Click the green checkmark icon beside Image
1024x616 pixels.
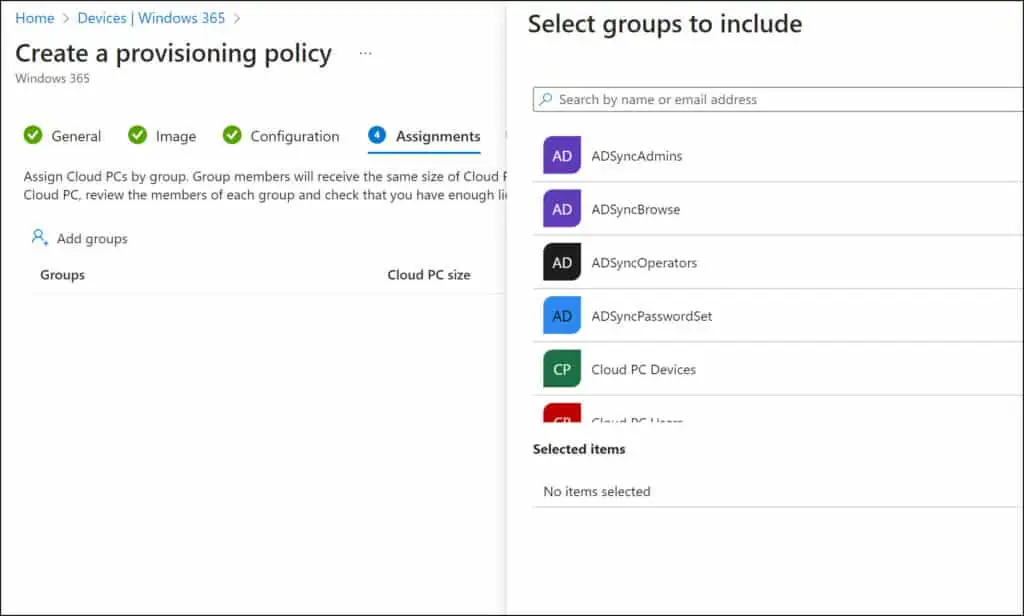coord(137,135)
